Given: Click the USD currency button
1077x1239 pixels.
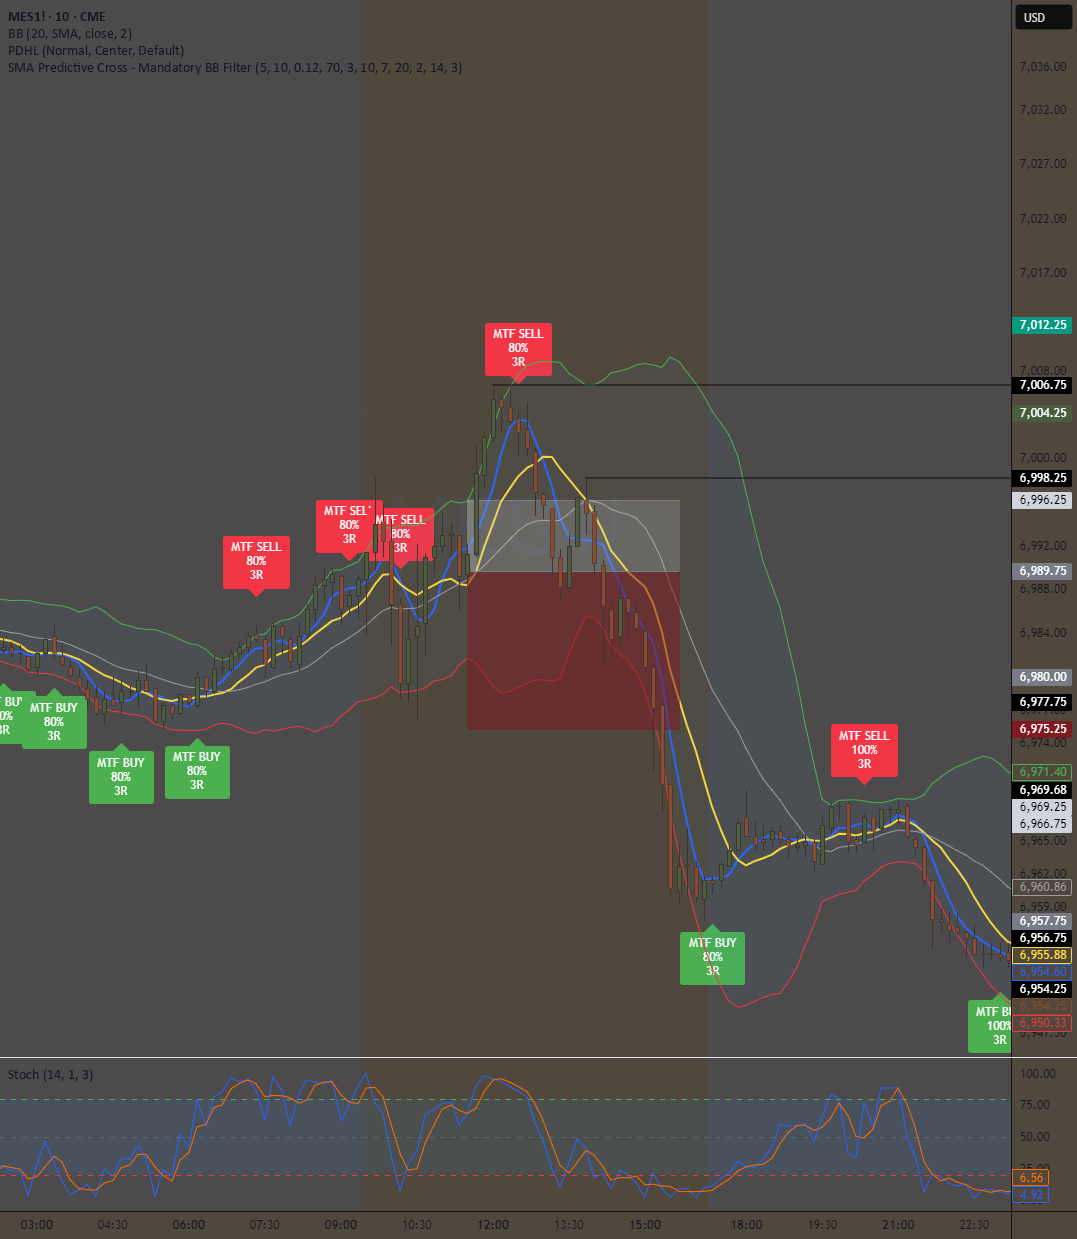Looking at the screenshot, I should [x=1042, y=17].
